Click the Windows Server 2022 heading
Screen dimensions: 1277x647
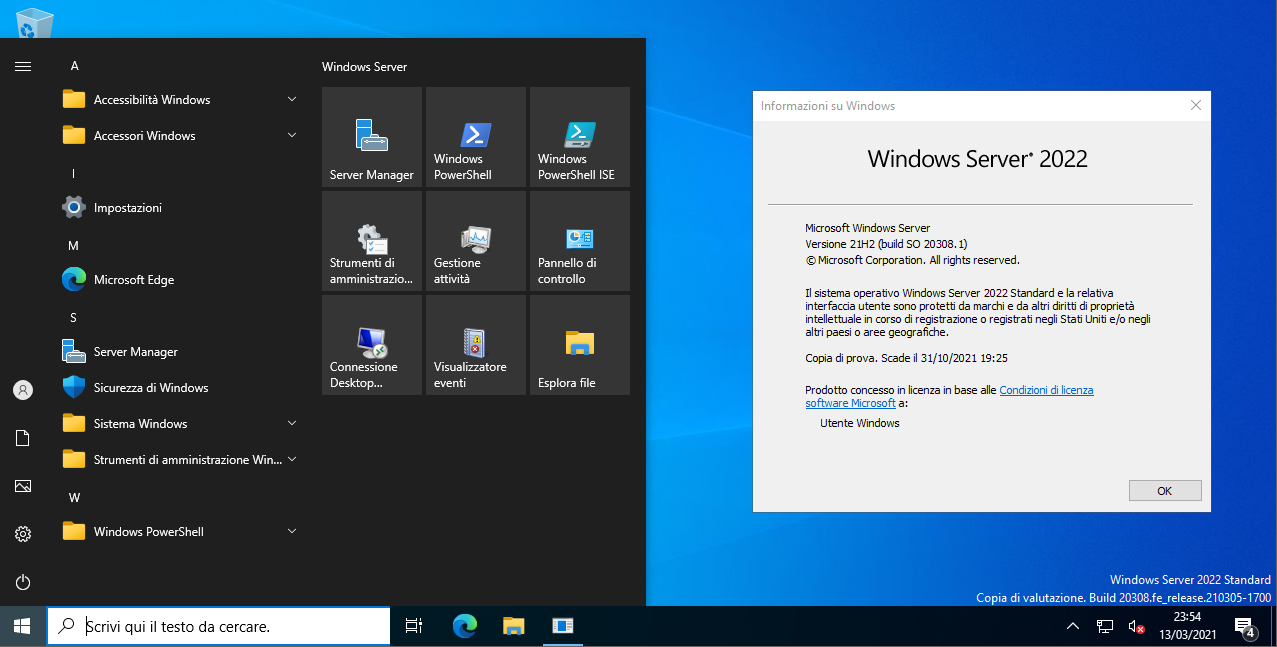[x=977, y=159]
